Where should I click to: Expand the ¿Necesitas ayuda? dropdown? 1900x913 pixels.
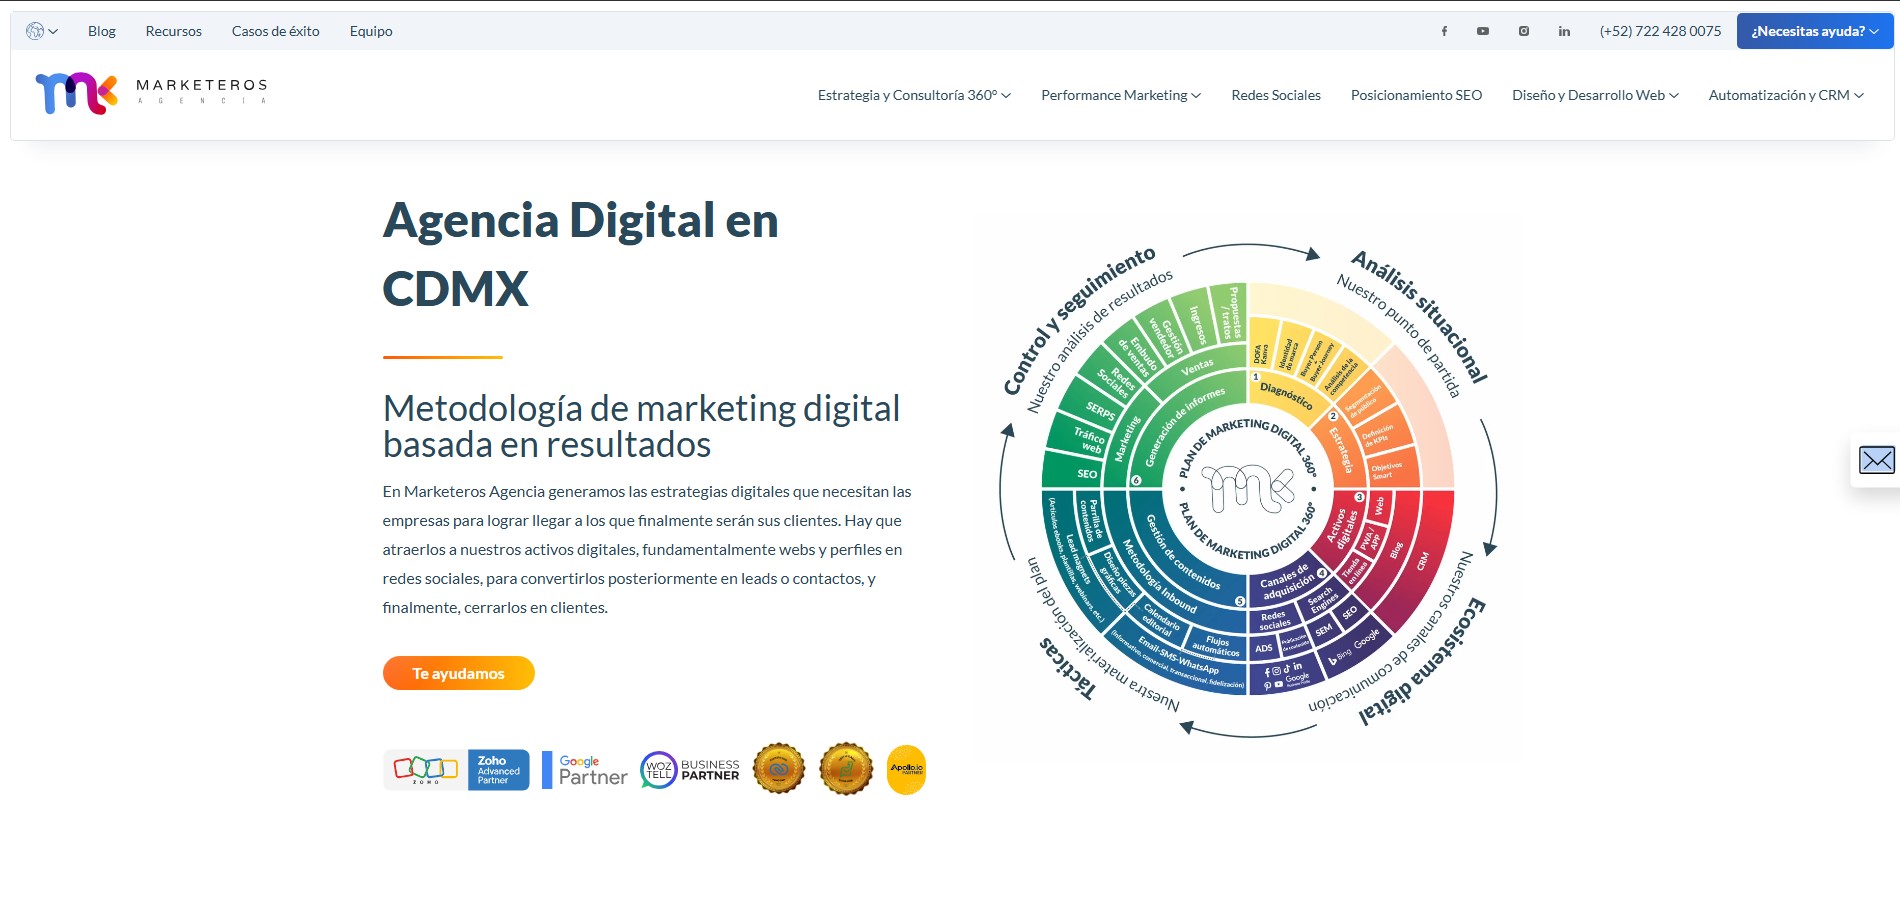click(1815, 31)
